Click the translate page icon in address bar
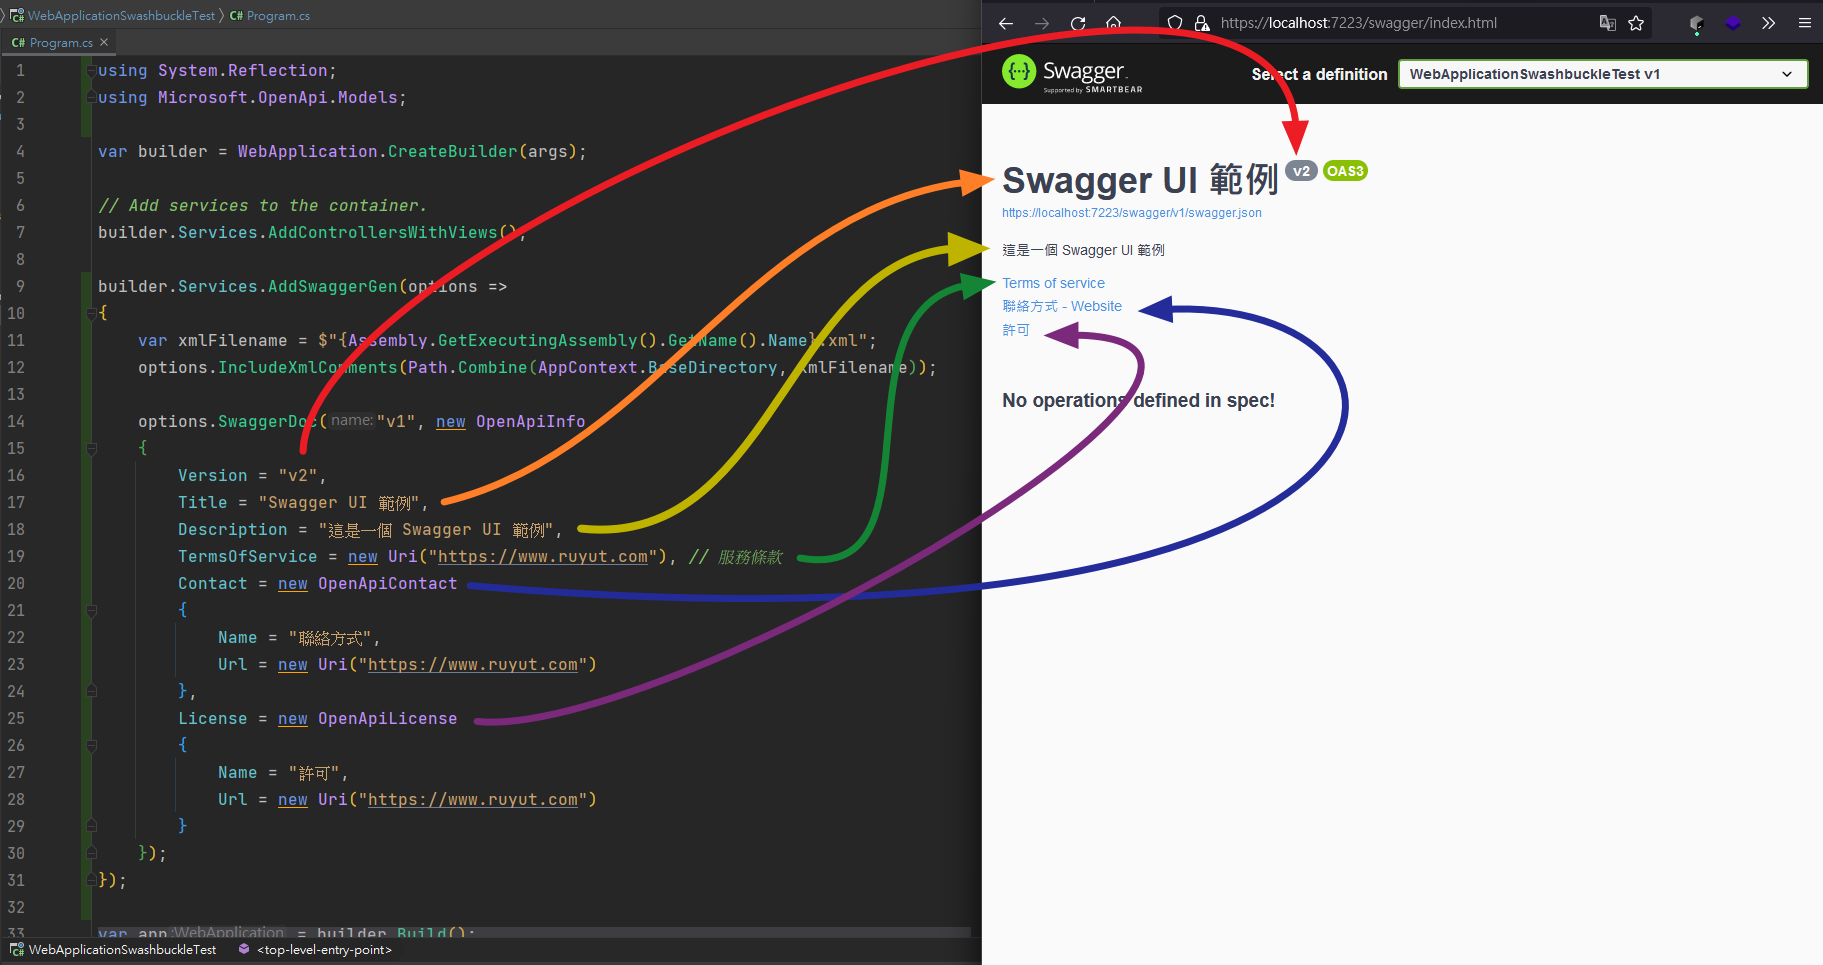The width and height of the screenshot is (1823, 965). click(1607, 23)
